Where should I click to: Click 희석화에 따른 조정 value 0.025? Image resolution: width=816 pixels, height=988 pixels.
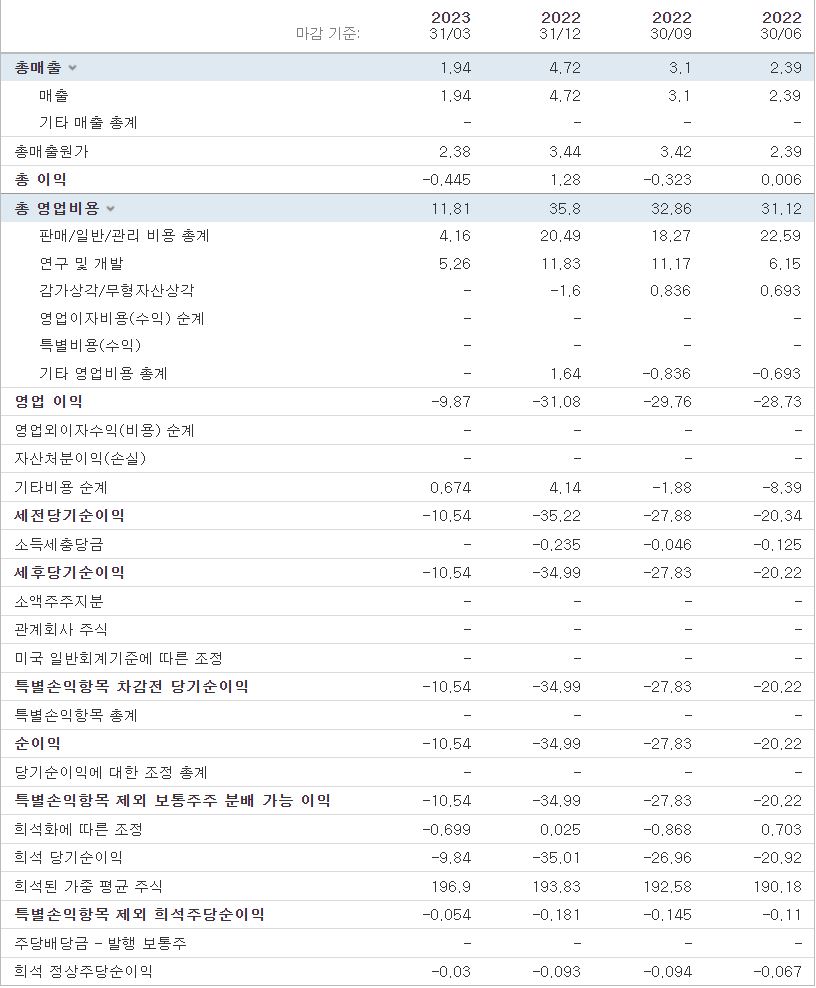coord(560,829)
